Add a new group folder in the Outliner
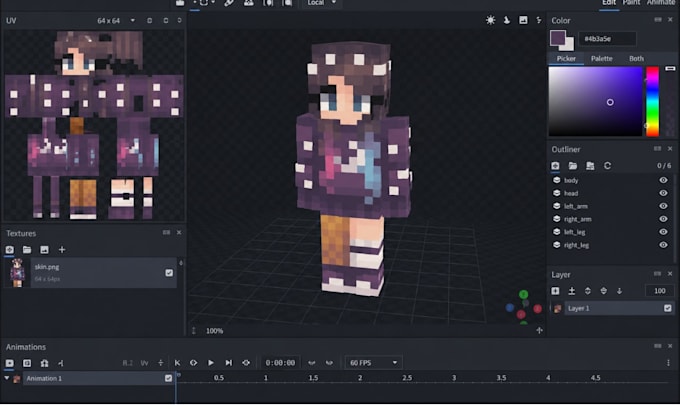 coord(572,166)
